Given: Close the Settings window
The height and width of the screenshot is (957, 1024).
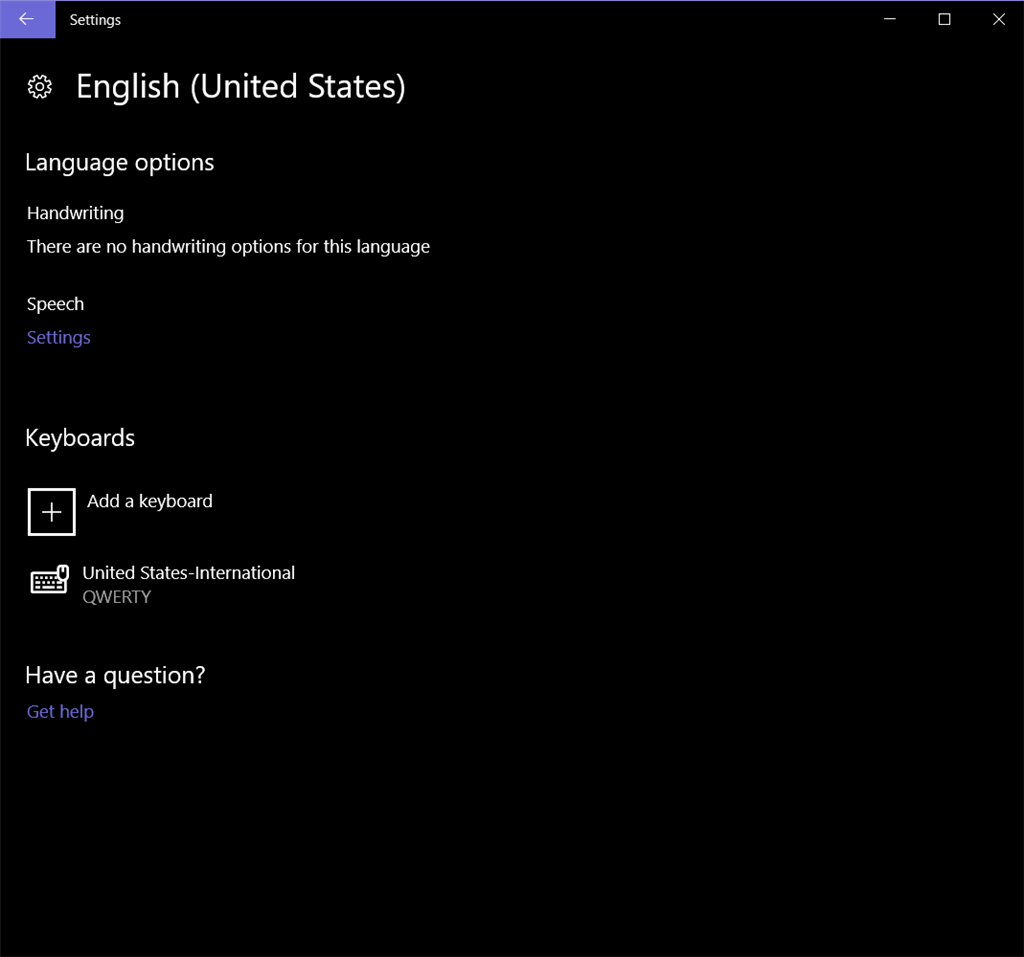Looking at the screenshot, I should (x=999, y=20).
